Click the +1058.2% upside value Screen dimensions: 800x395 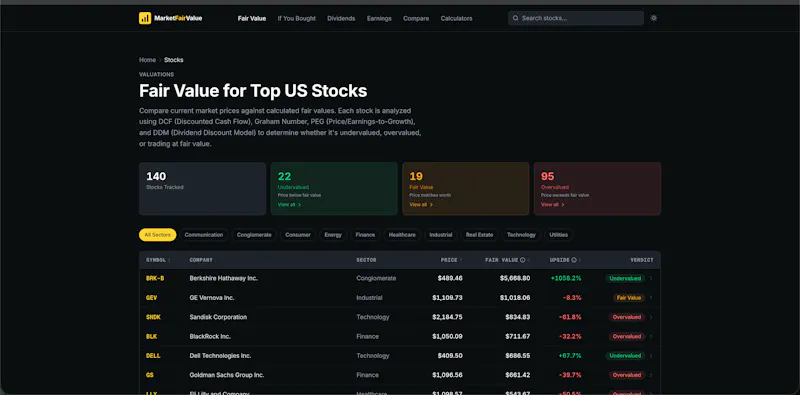click(x=566, y=279)
